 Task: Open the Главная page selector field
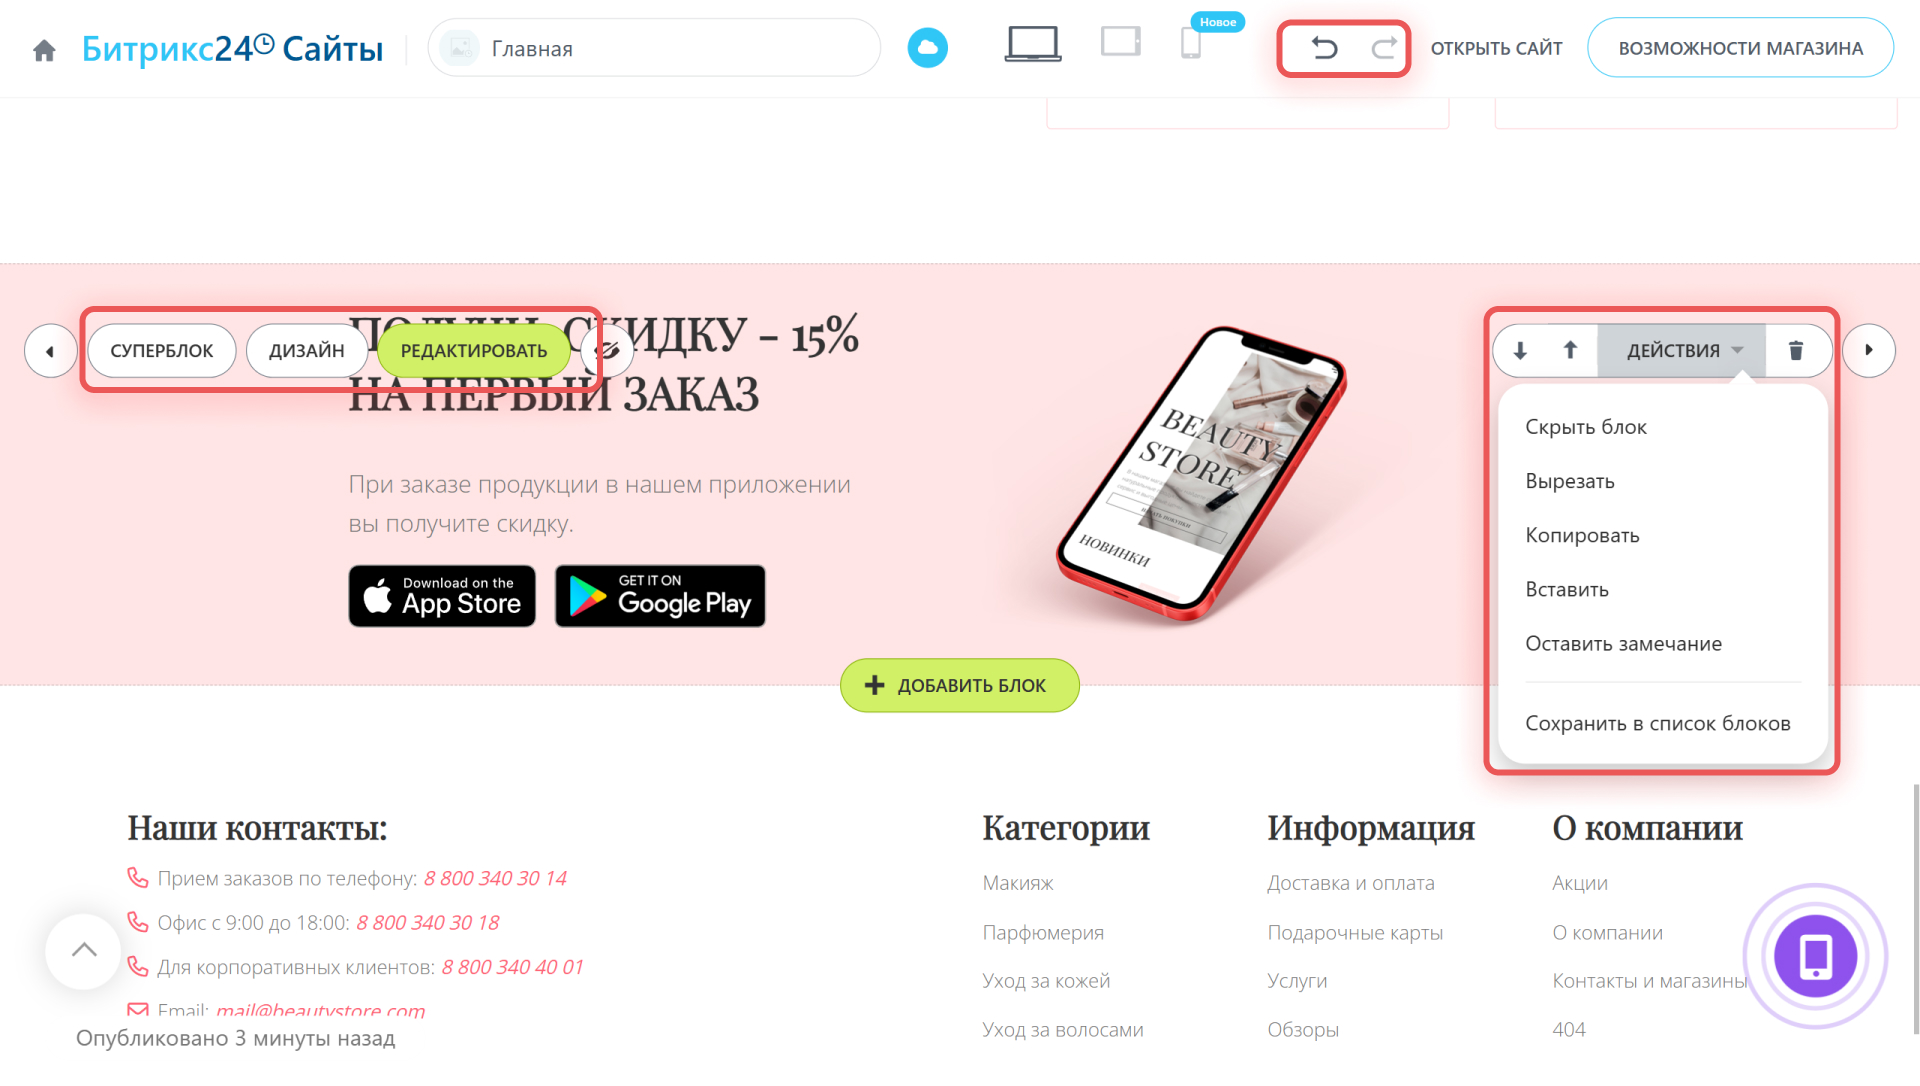click(654, 48)
